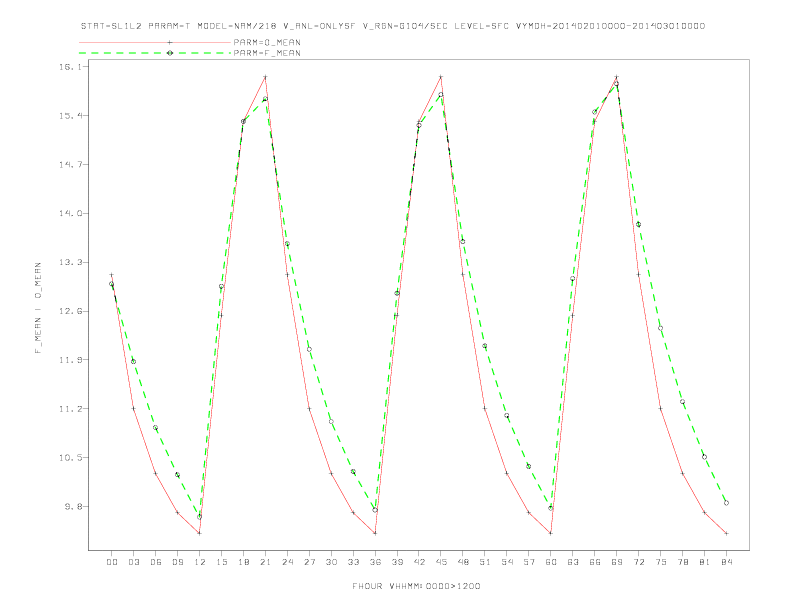
Task: Click y-axis tick value 11.9
Action: pyautogui.click(x=70, y=360)
